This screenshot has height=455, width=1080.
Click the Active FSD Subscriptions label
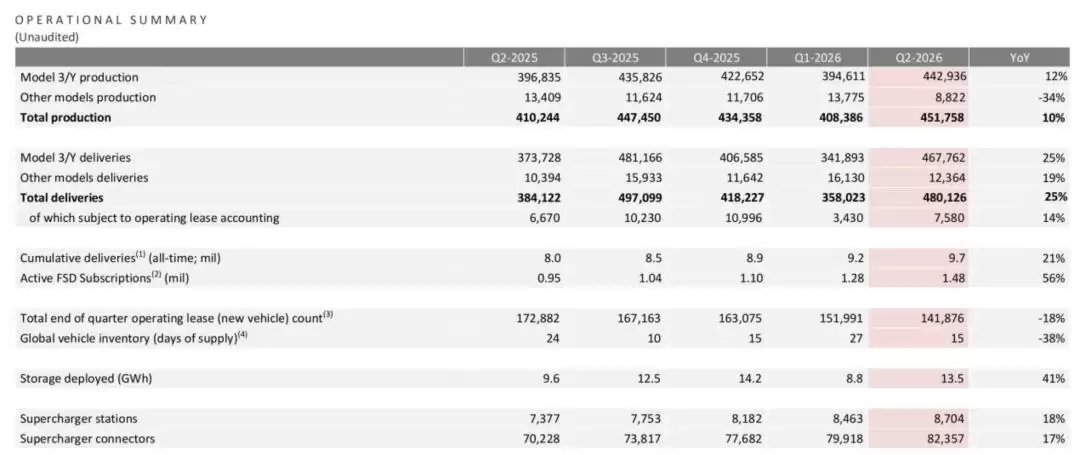(x=105, y=278)
